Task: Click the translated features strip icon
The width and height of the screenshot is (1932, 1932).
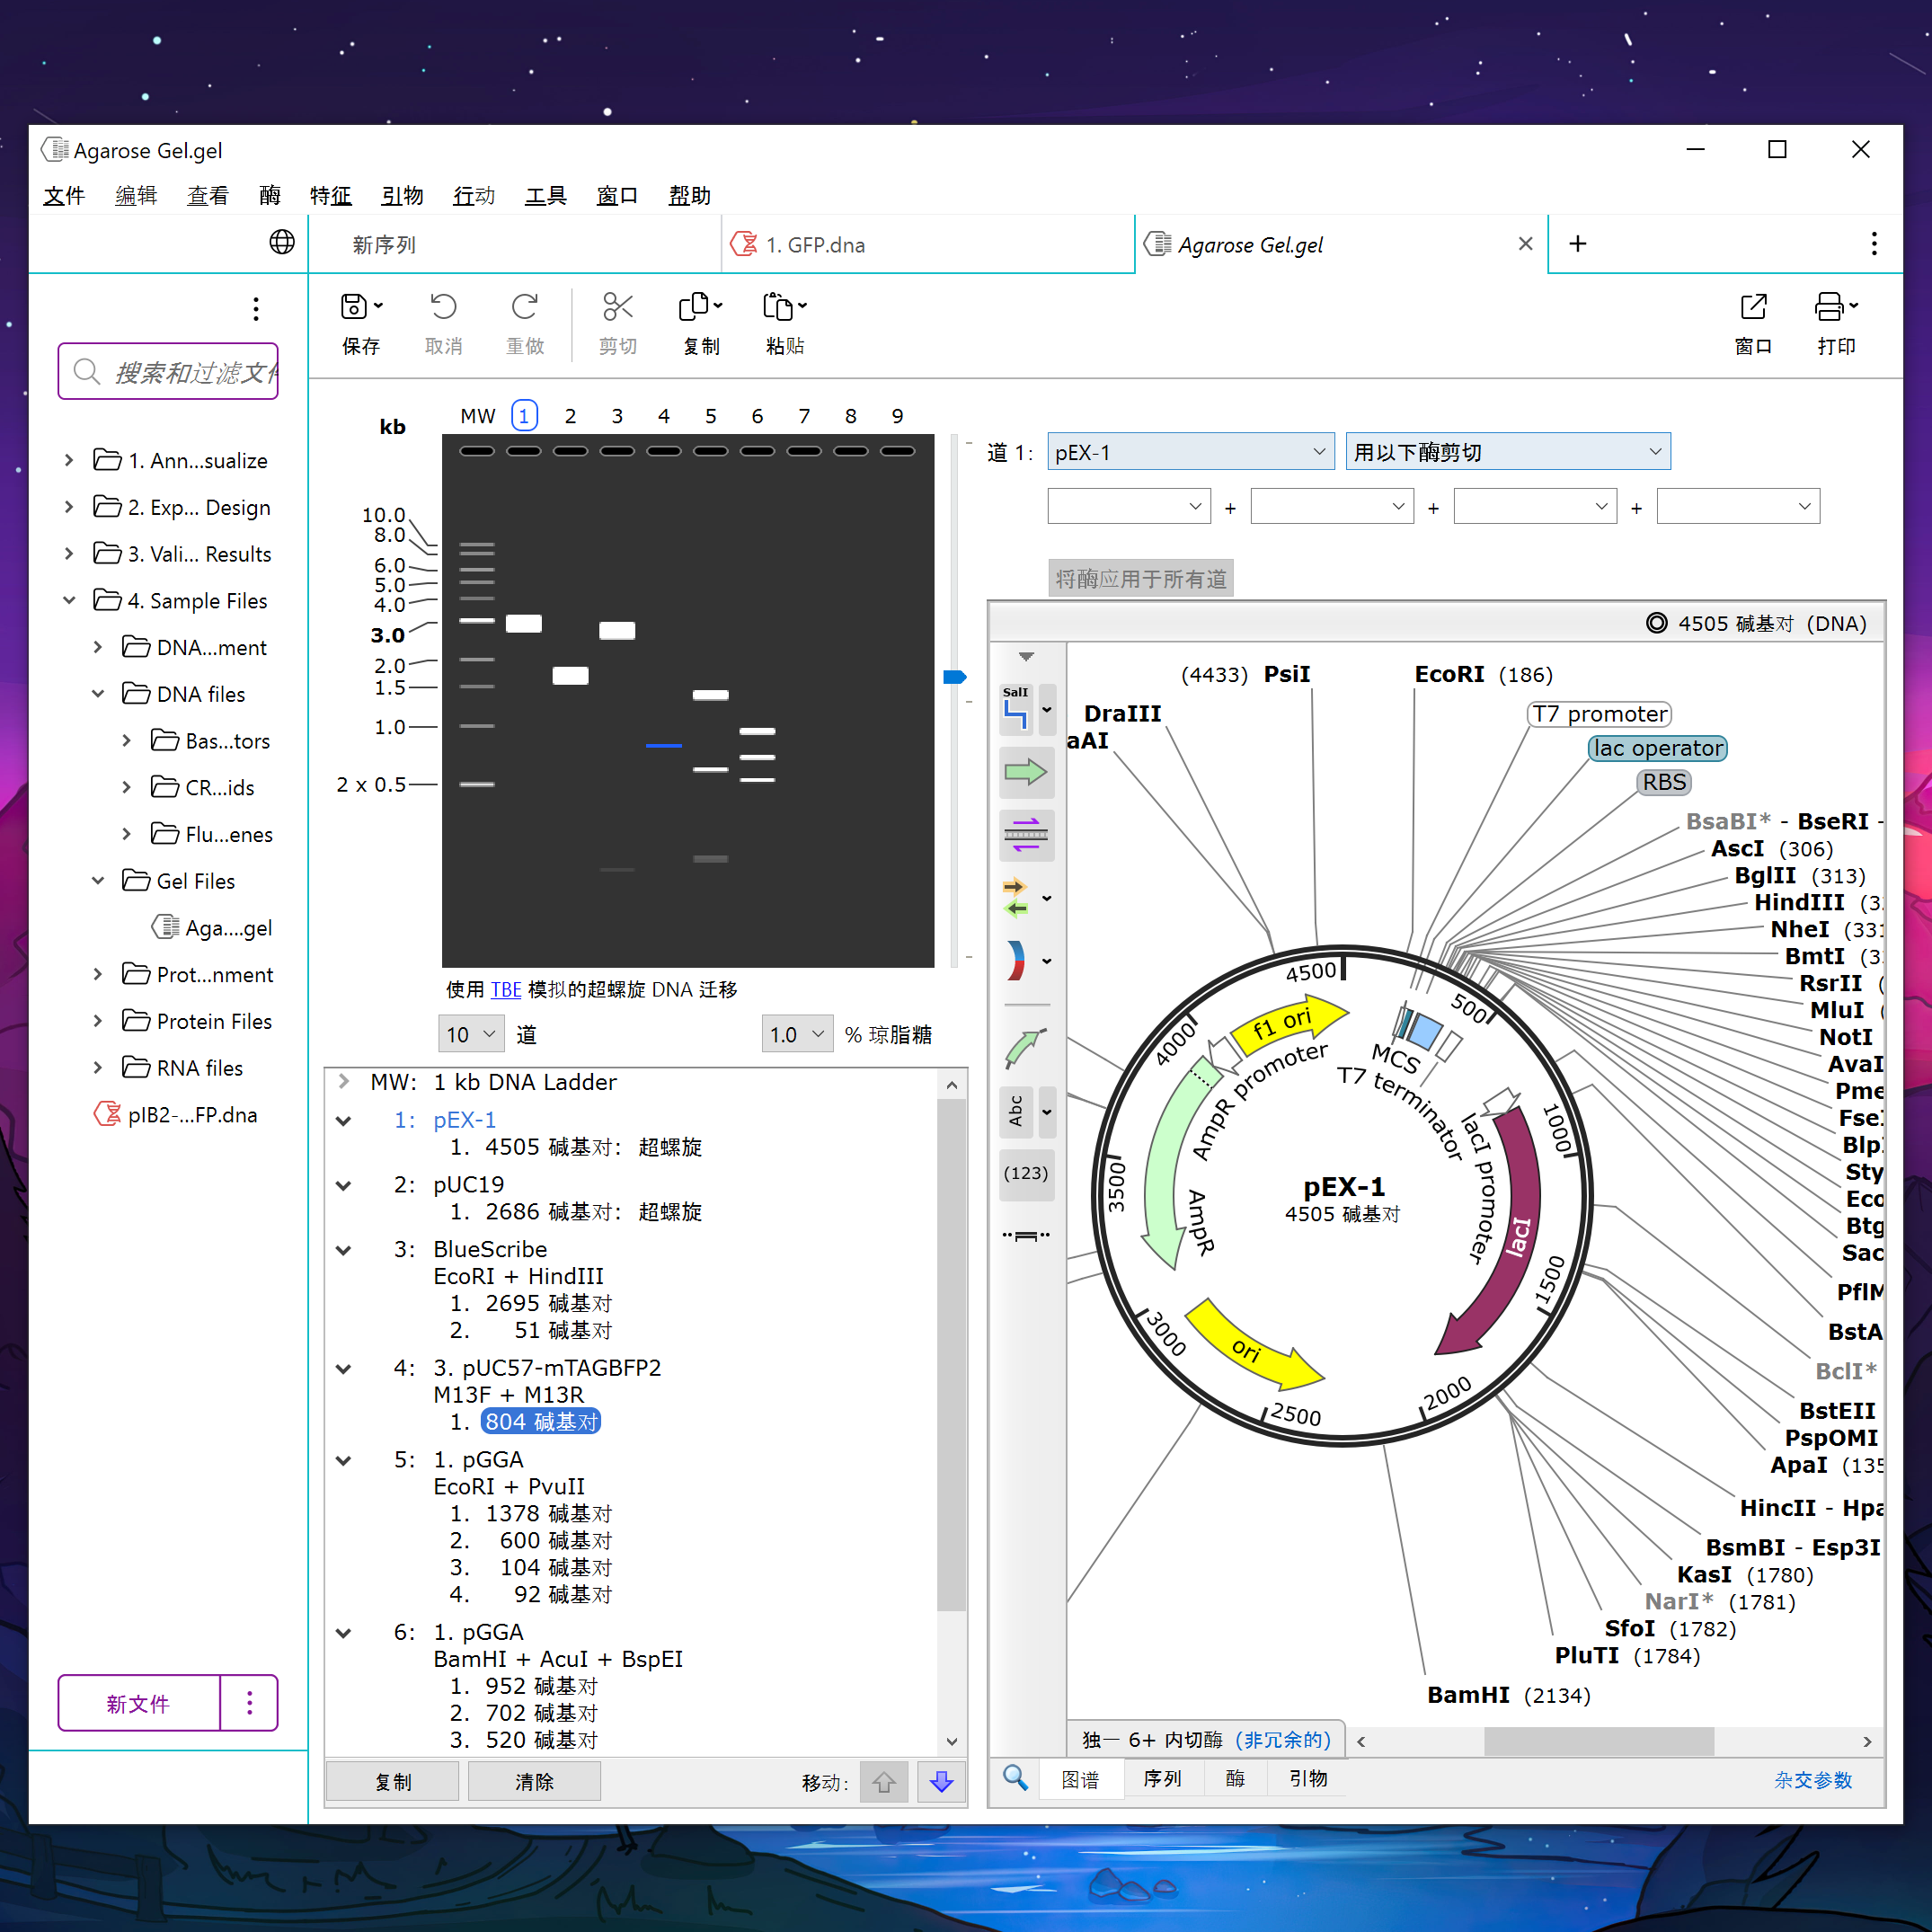Action: point(1026,835)
